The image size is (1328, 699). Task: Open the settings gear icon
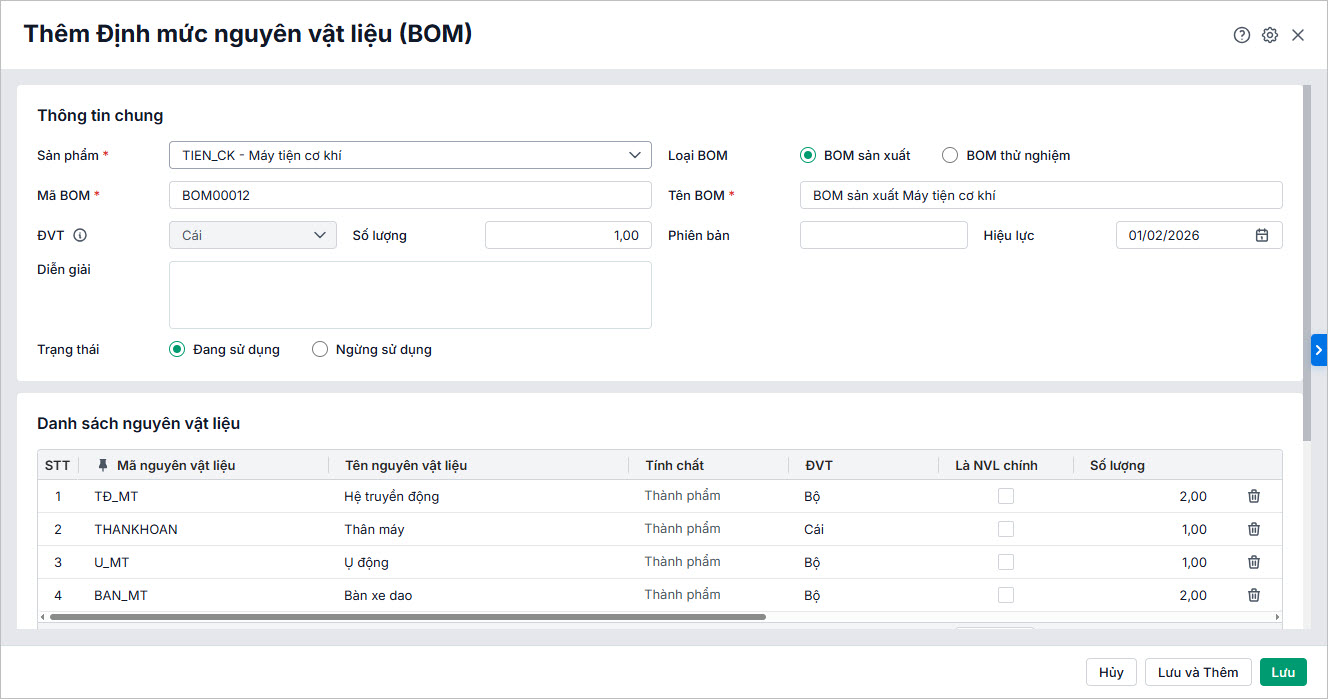point(1270,35)
